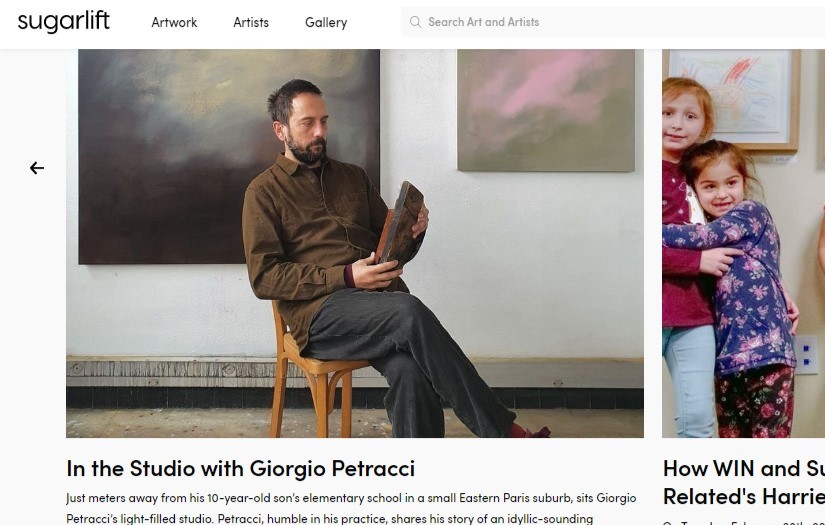Click the sugarlift logo

point(63,22)
